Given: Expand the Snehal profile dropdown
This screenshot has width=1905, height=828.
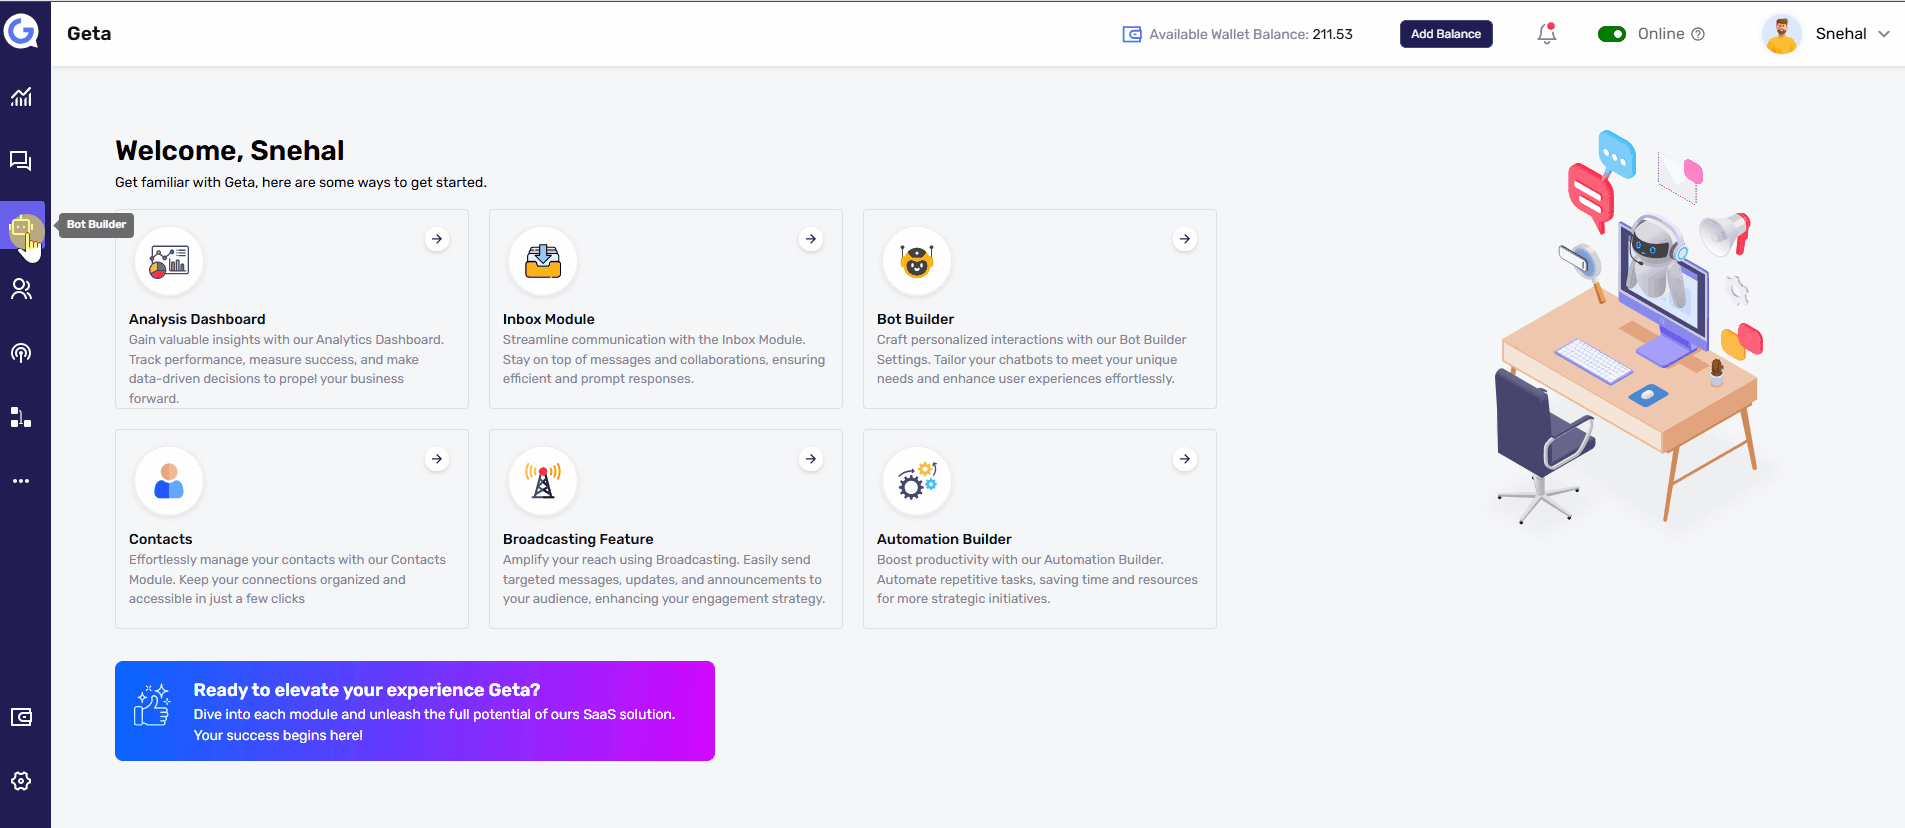Looking at the screenshot, I should tap(1883, 34).
